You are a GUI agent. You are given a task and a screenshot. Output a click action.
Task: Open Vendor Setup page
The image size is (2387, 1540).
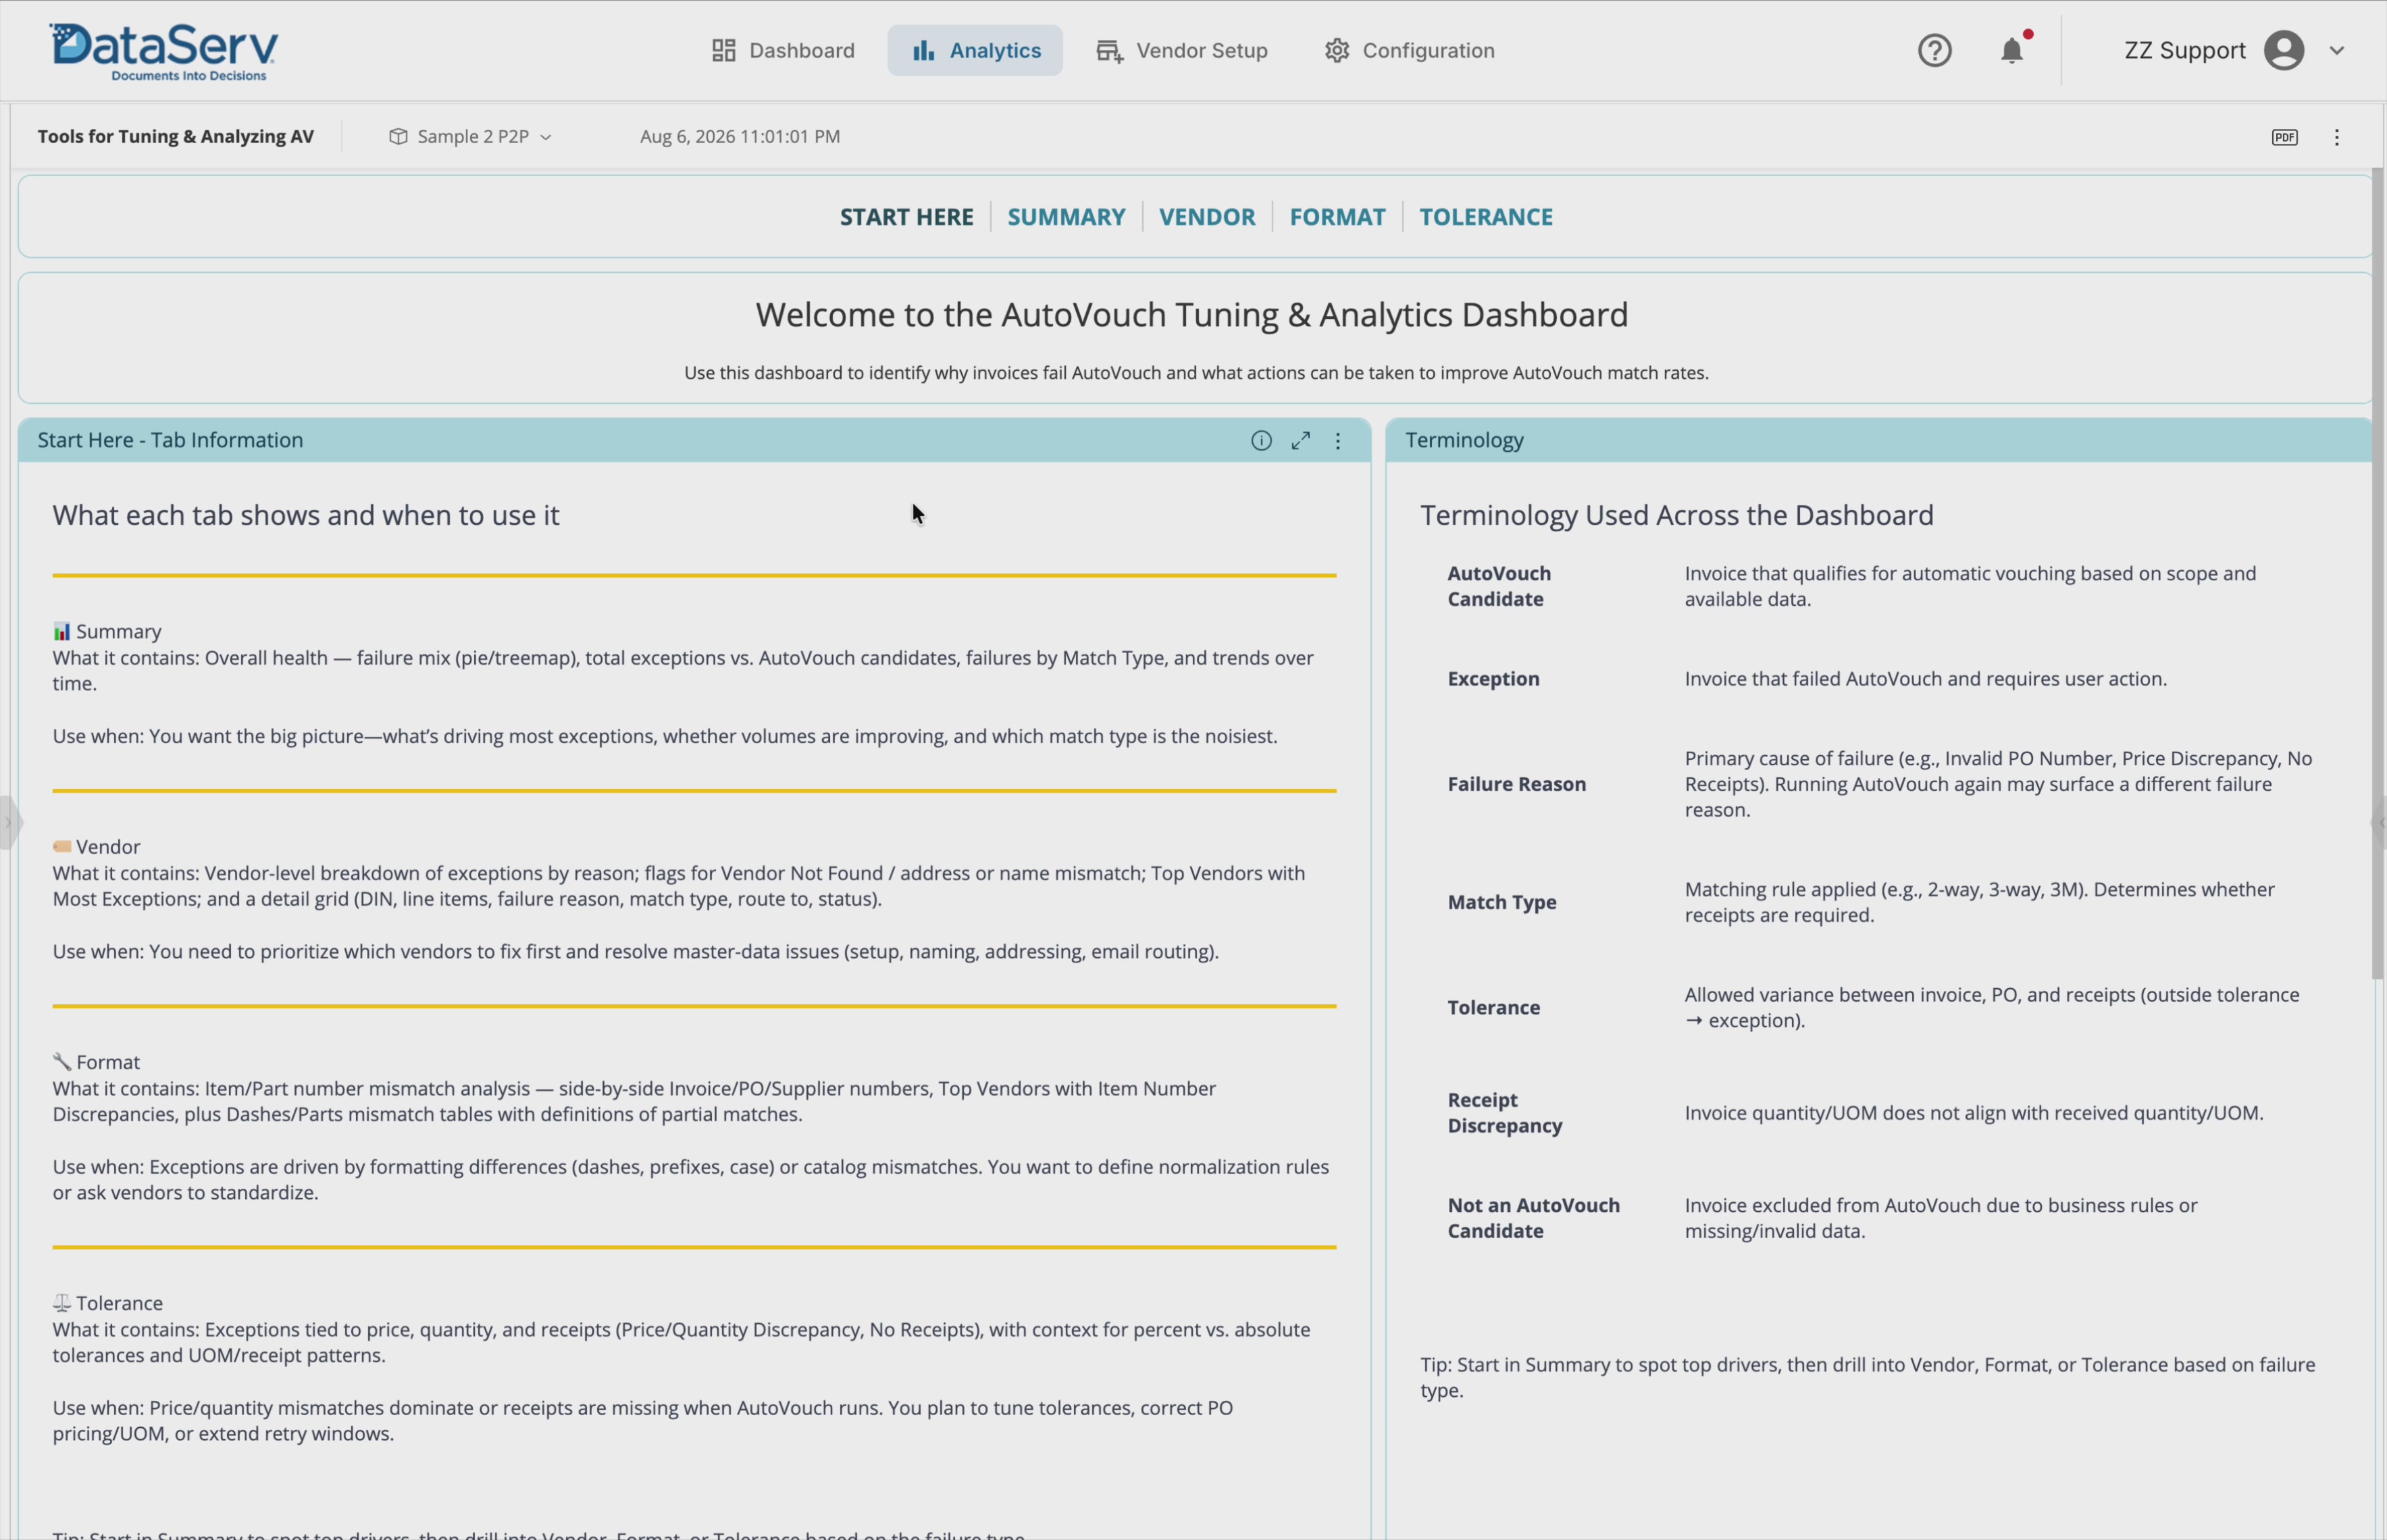[x=1182, y=50]
